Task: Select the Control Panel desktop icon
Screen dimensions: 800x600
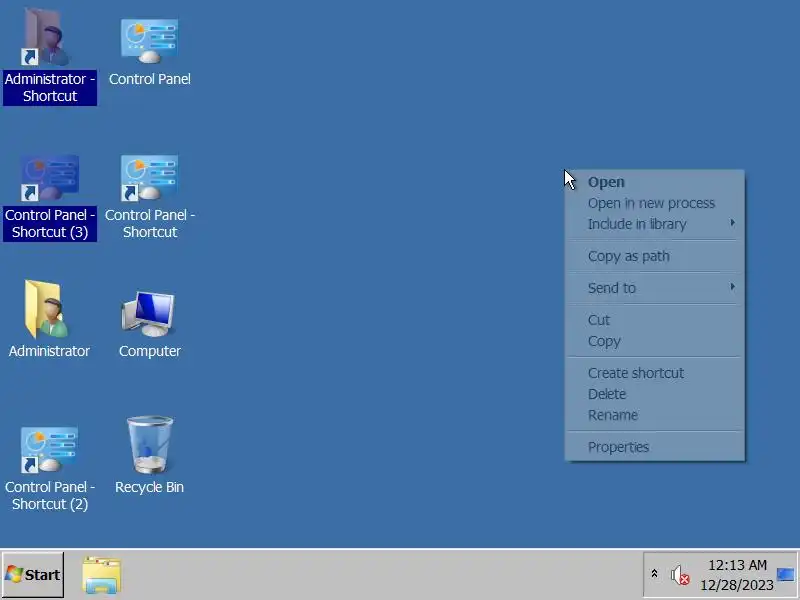Action: pos(149,51)
